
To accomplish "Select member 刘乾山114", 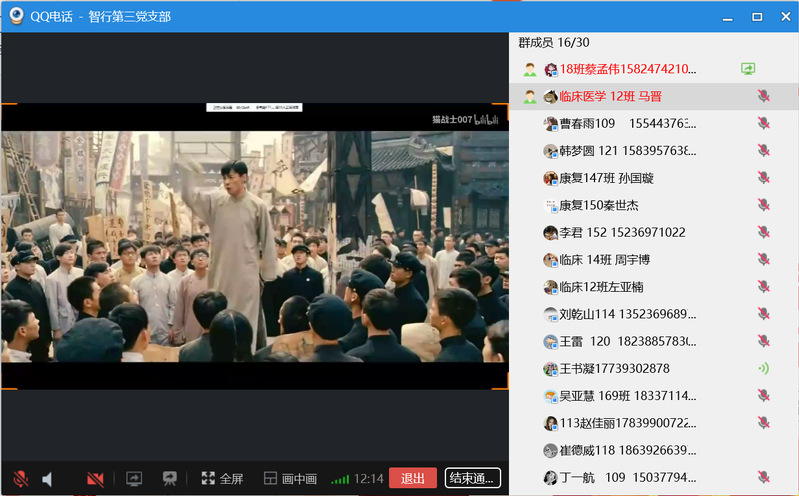I will point(654,314).
